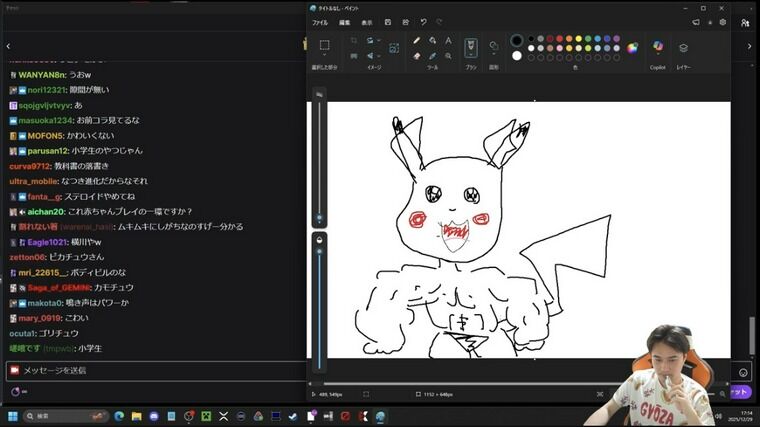Click the Rotate icon in Paint
The height and width of the screenshot is (427, 760).
click(370, 41)
